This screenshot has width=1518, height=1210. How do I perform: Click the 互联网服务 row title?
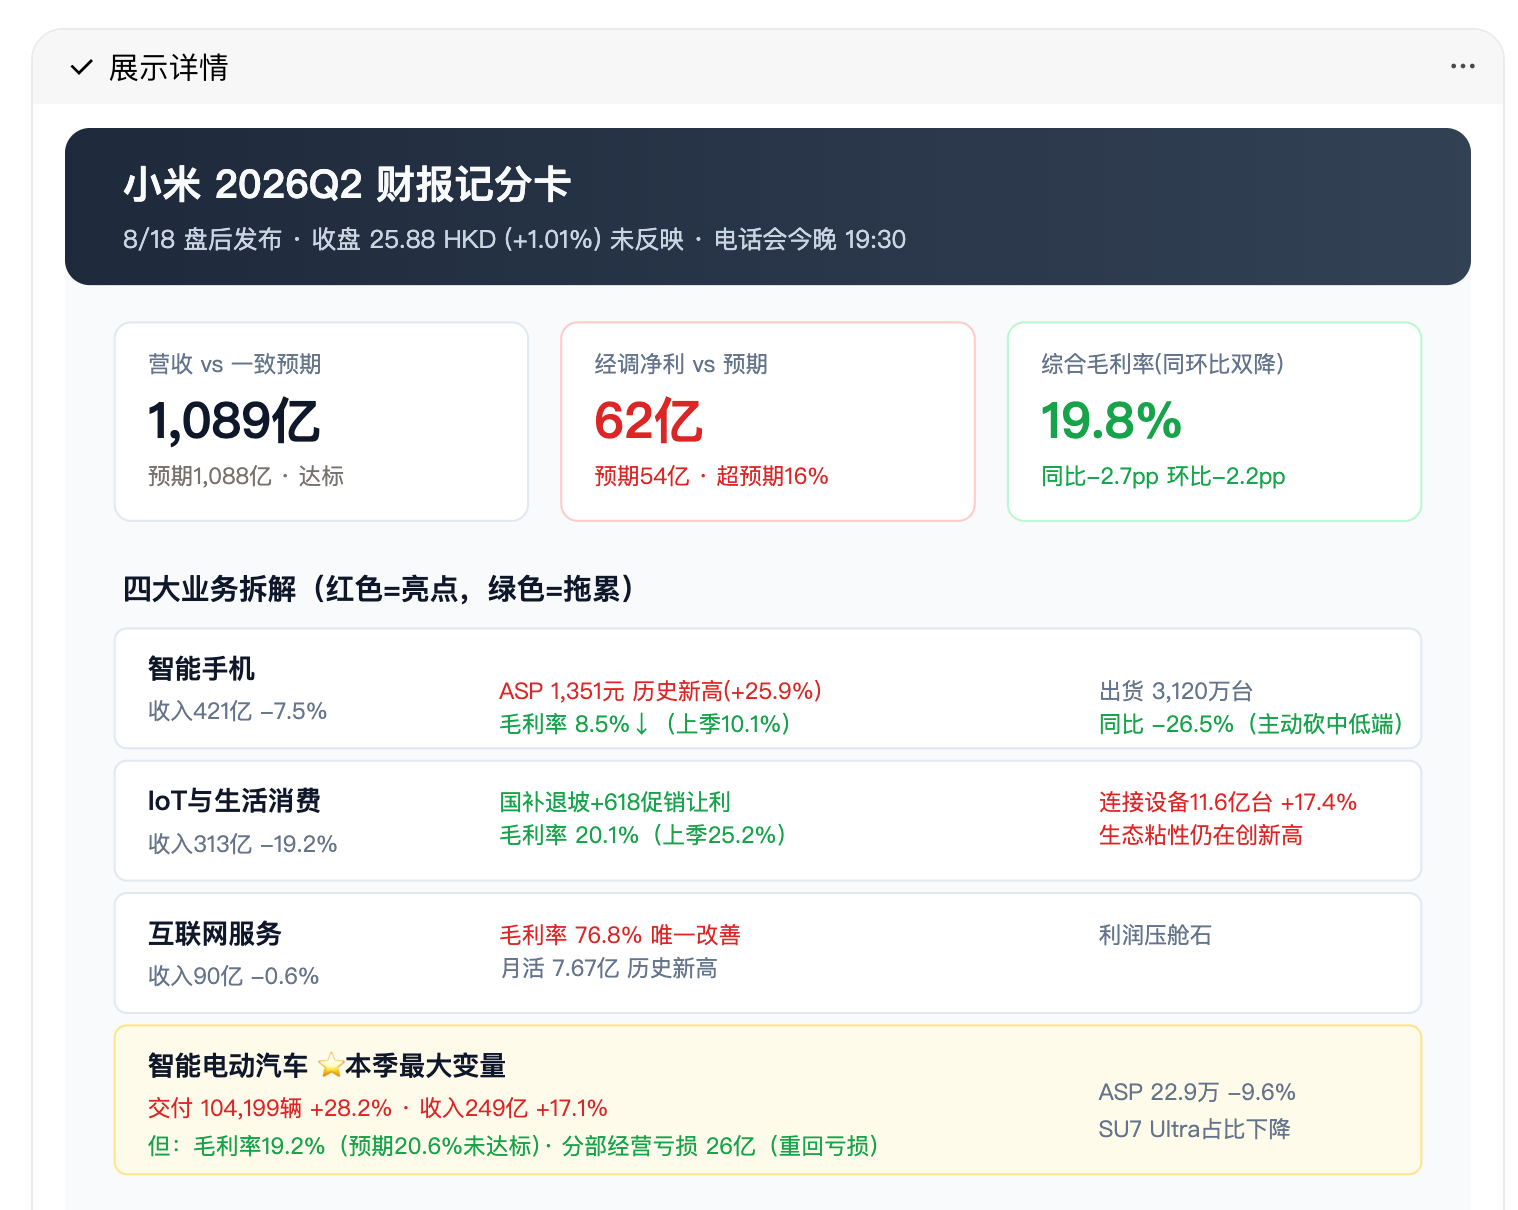click(215, 933)
